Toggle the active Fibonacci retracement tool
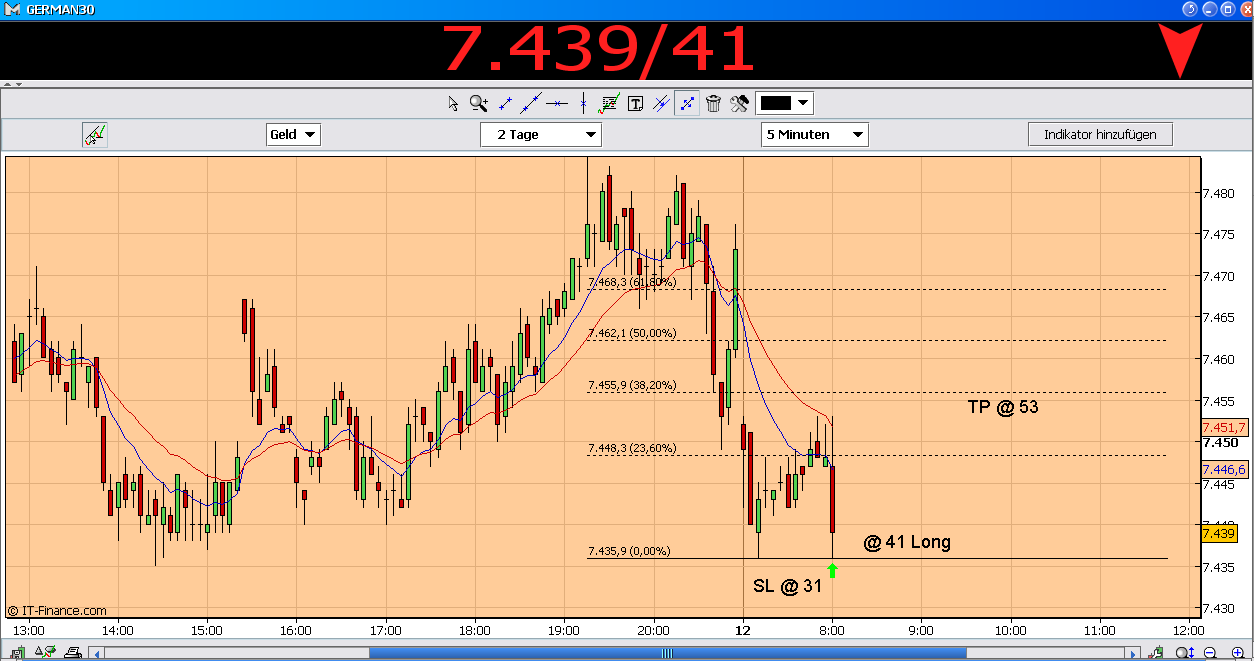The image size is (1254, 661). (x=687, y=102)
